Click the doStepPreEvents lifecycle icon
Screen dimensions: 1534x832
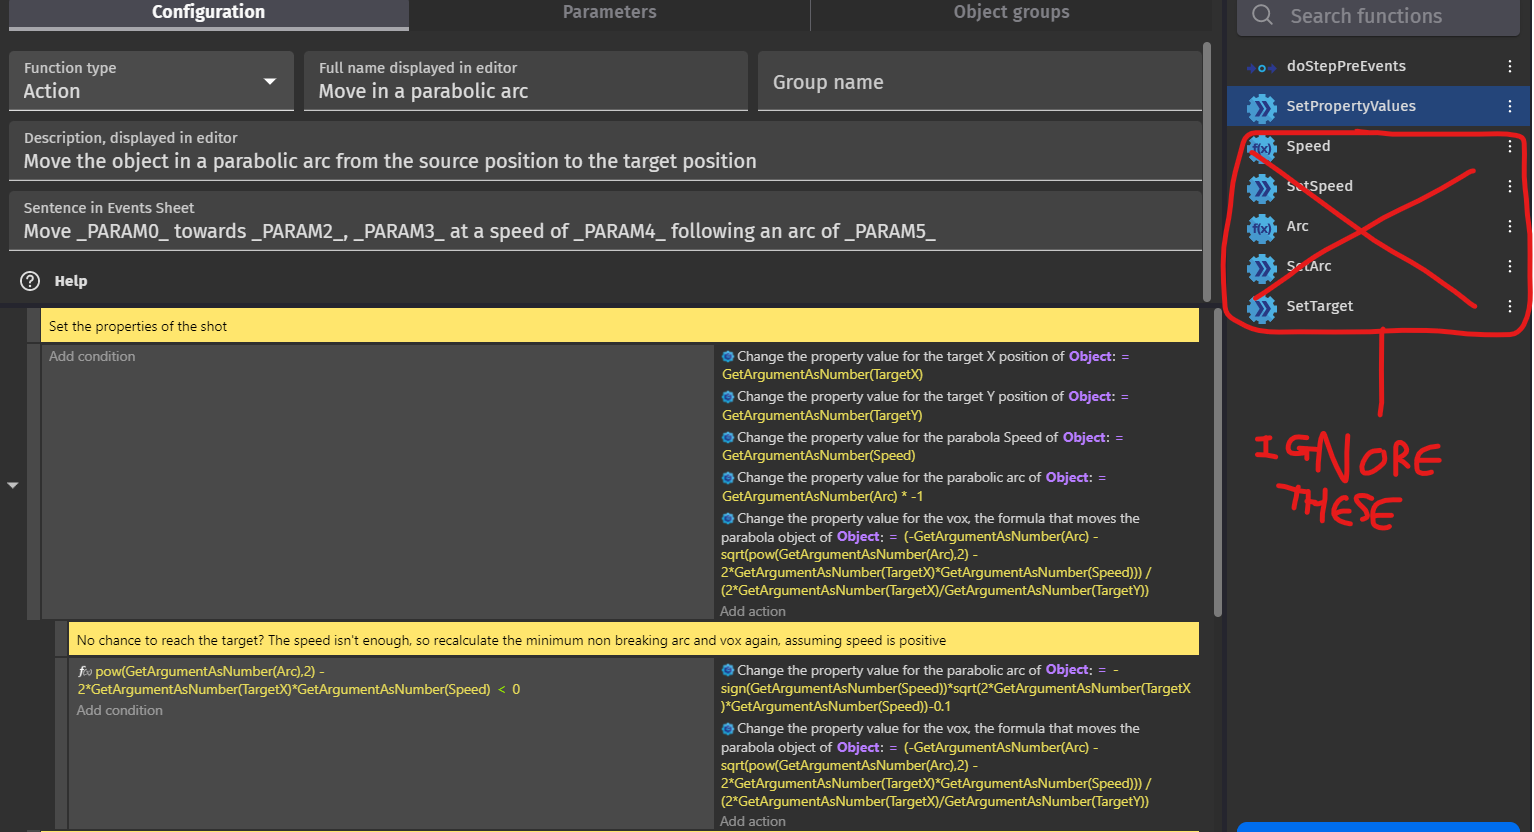1261,66
